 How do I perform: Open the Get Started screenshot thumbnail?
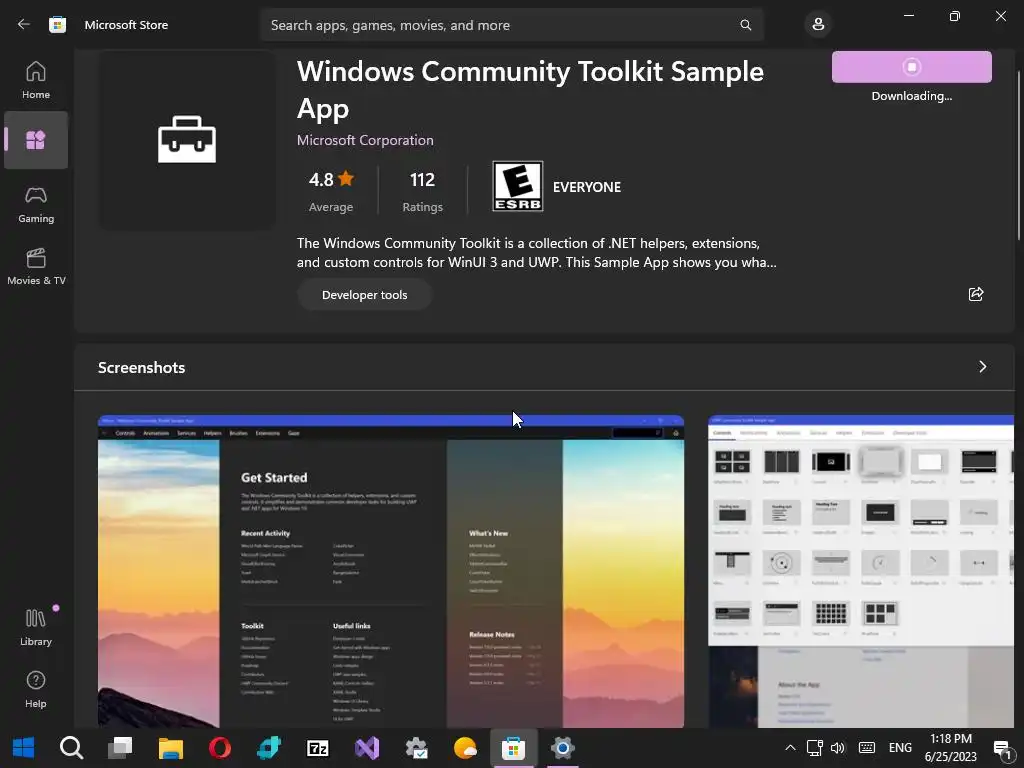pyautogui.click(x=391, y=571)
